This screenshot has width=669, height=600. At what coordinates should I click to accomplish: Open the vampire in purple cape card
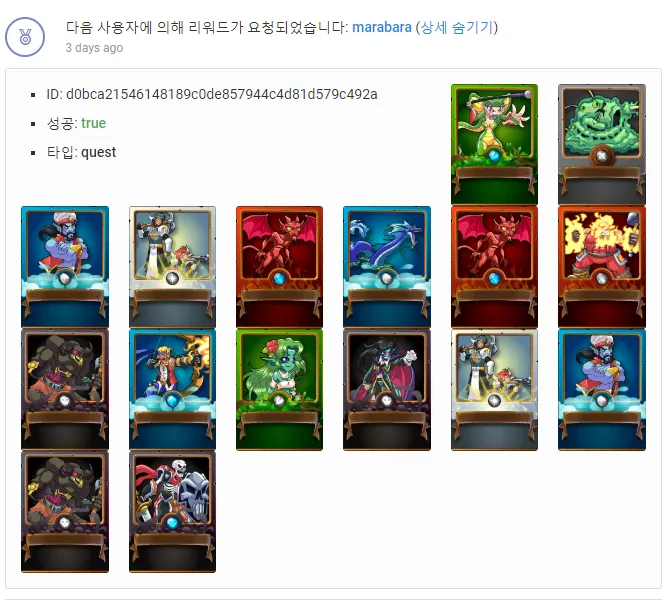coord(387,389)
